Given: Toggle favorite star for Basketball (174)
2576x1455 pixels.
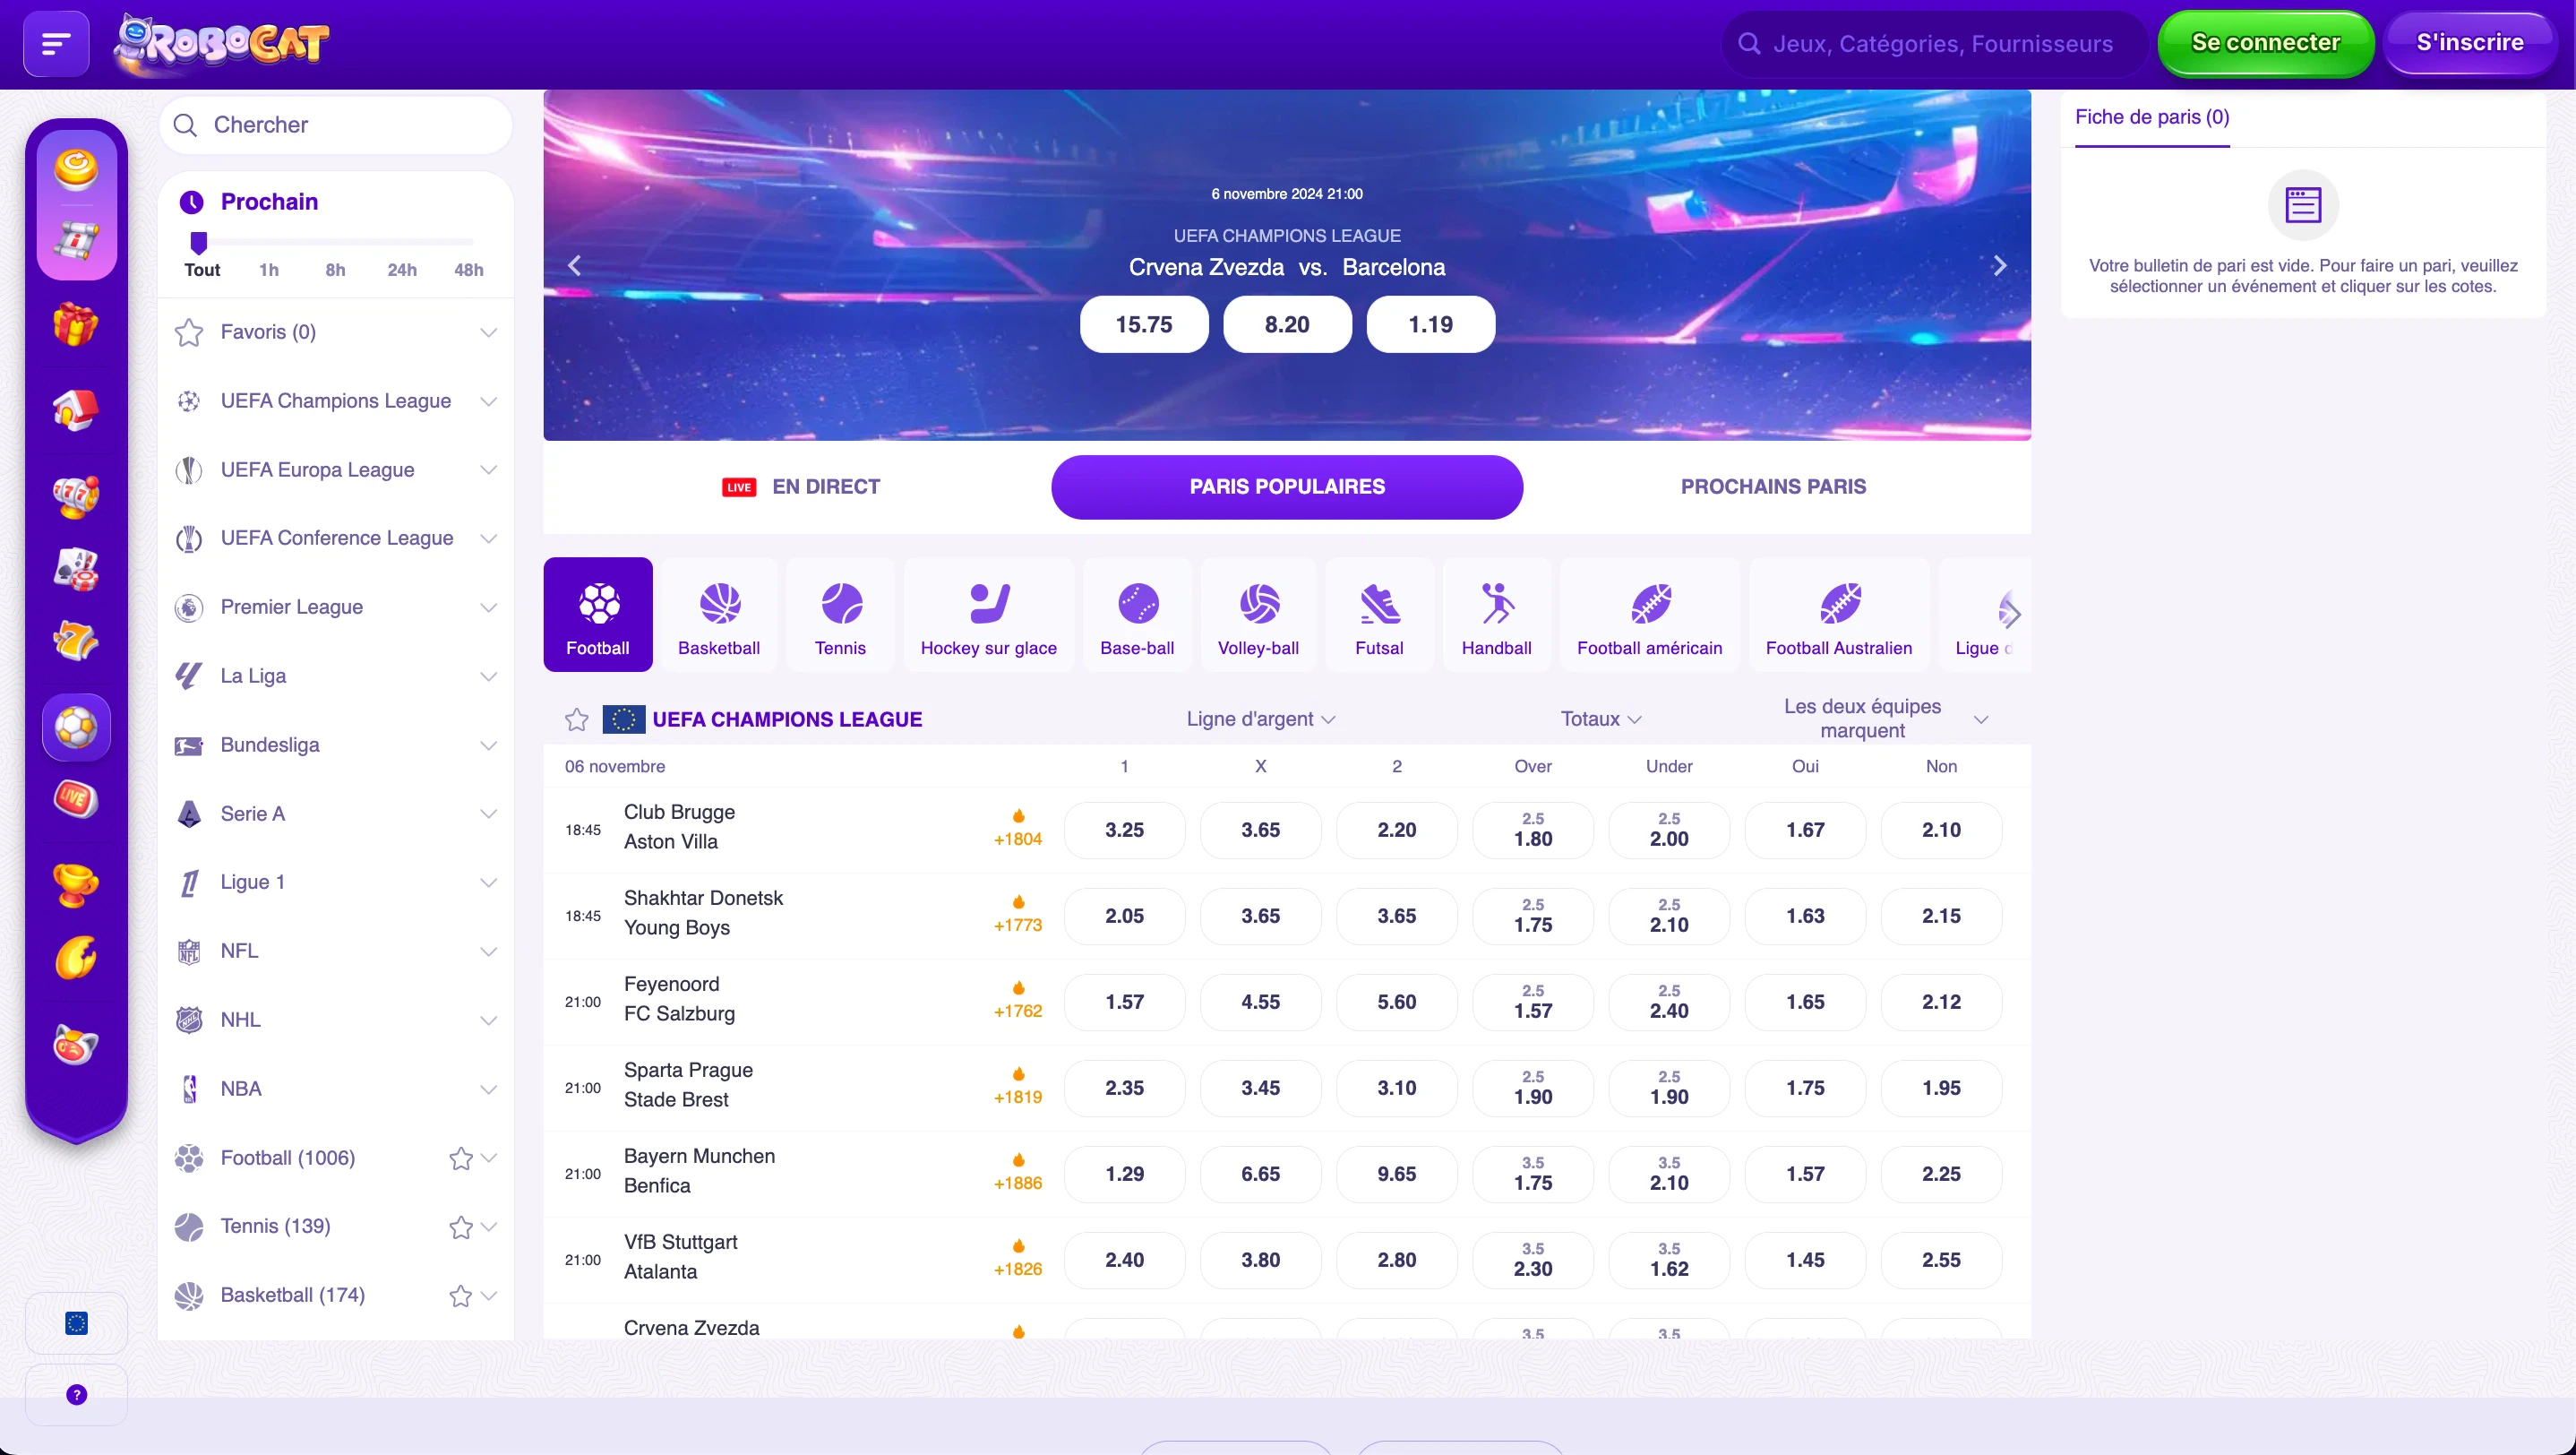Looking at the screenshot, I should (x=460, y=1296).
